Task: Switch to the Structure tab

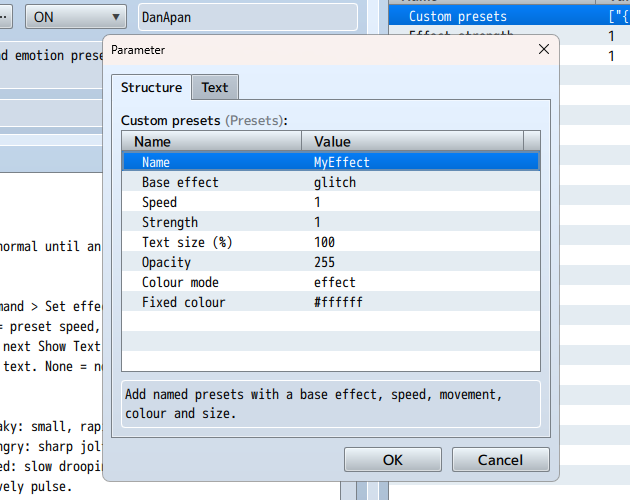Action: tap(151, 87)
